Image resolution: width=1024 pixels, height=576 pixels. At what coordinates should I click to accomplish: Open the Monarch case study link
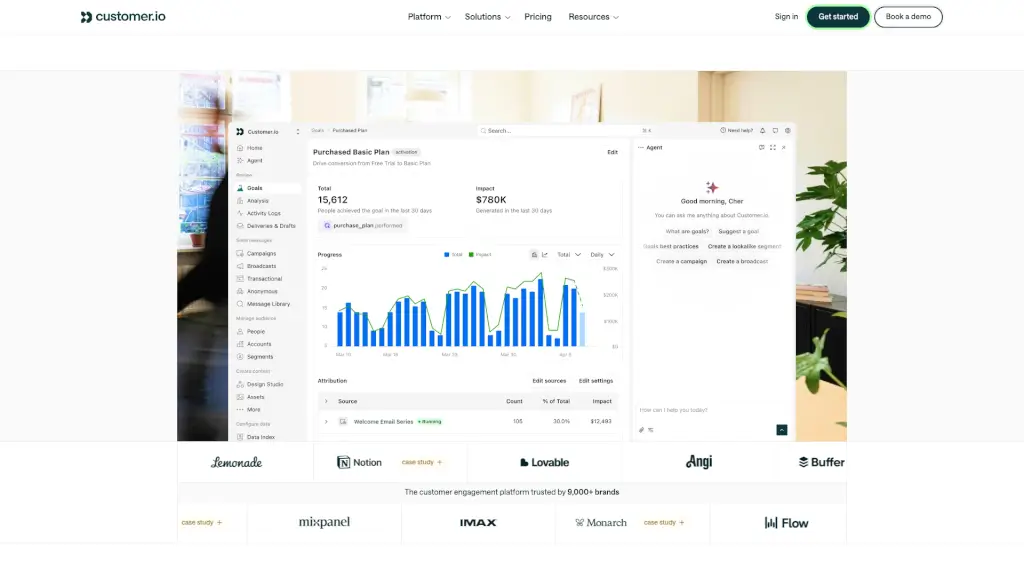pyautogui.click(x=664, y=522)
